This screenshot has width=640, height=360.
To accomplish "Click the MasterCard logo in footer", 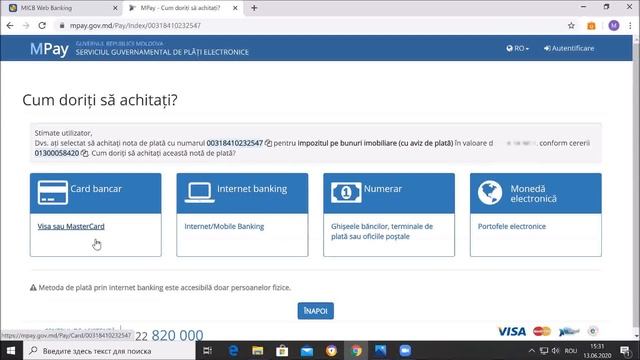I will [542, 331].
